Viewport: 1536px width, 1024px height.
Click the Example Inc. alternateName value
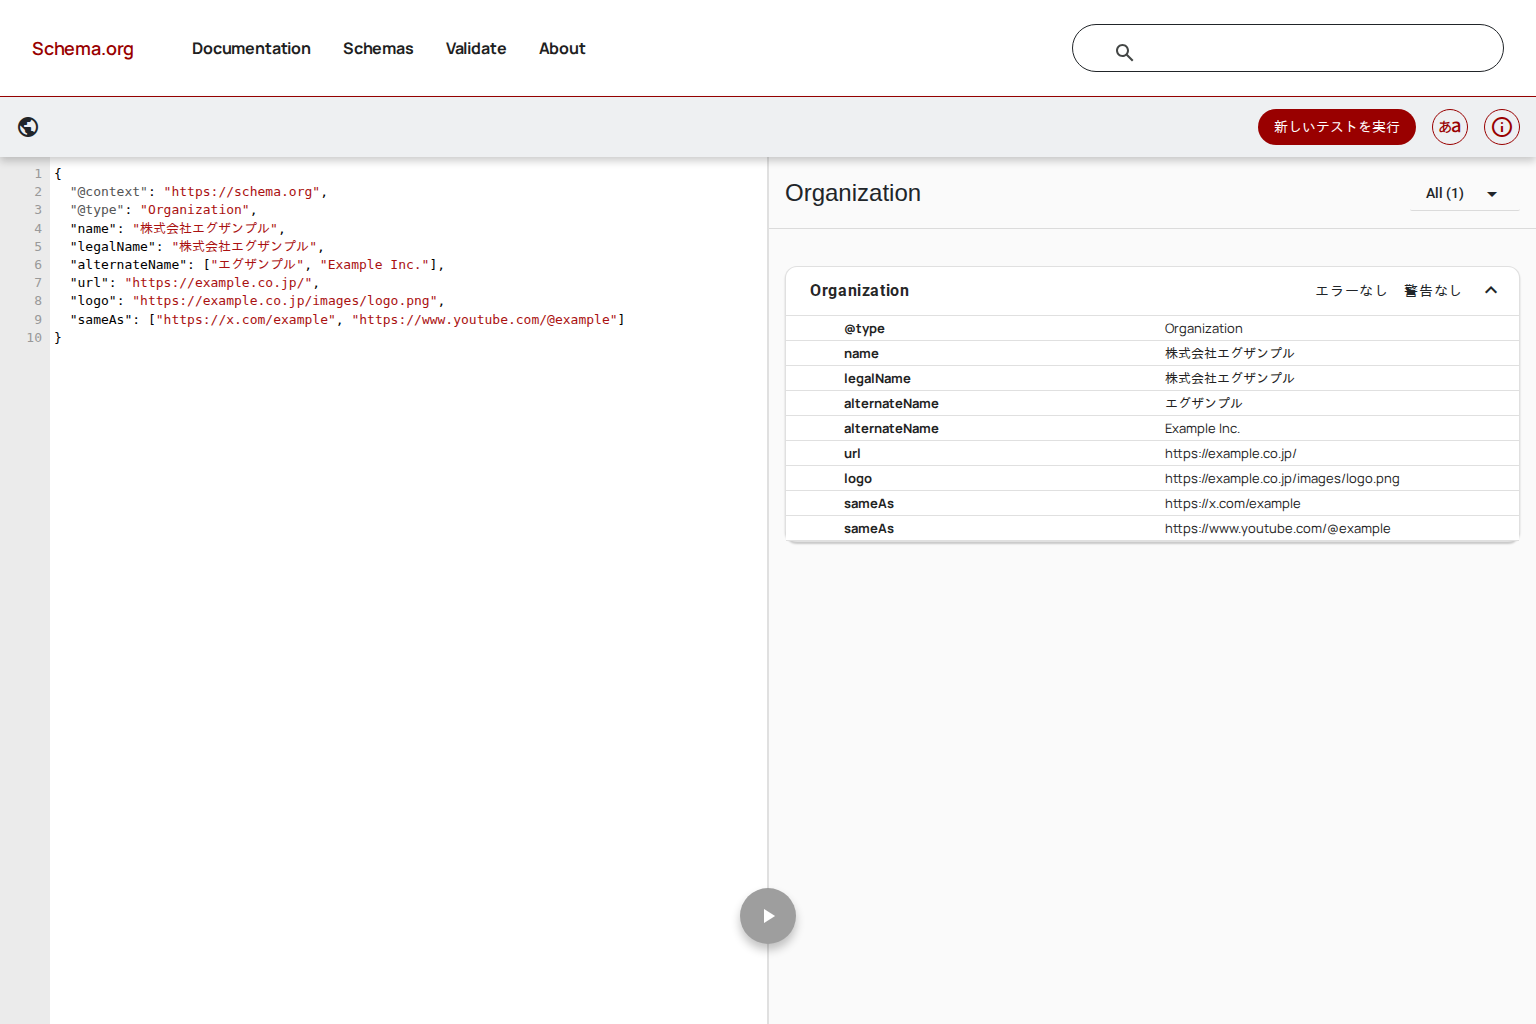click(1202, 428)
